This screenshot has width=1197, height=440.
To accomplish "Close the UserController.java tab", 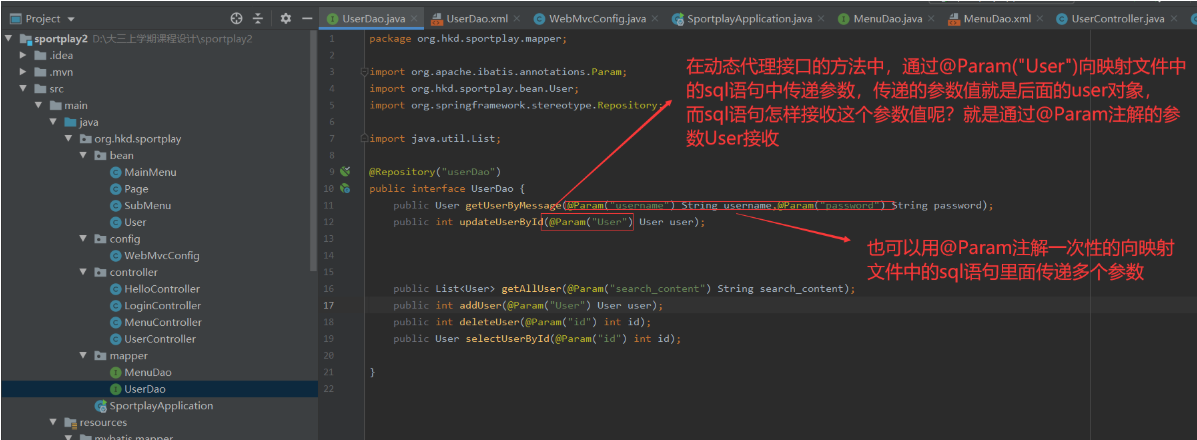I will [x=1174, y=18].
